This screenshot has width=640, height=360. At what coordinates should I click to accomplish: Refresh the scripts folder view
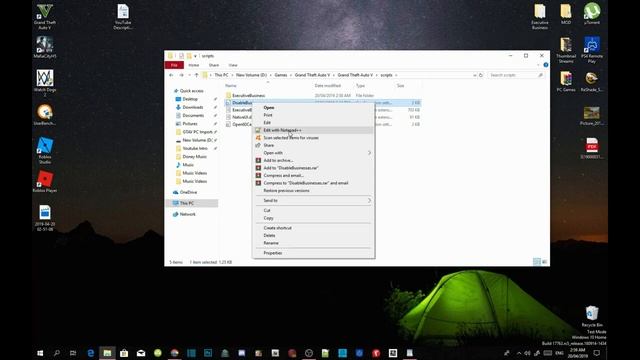click(x=481, y=75)
